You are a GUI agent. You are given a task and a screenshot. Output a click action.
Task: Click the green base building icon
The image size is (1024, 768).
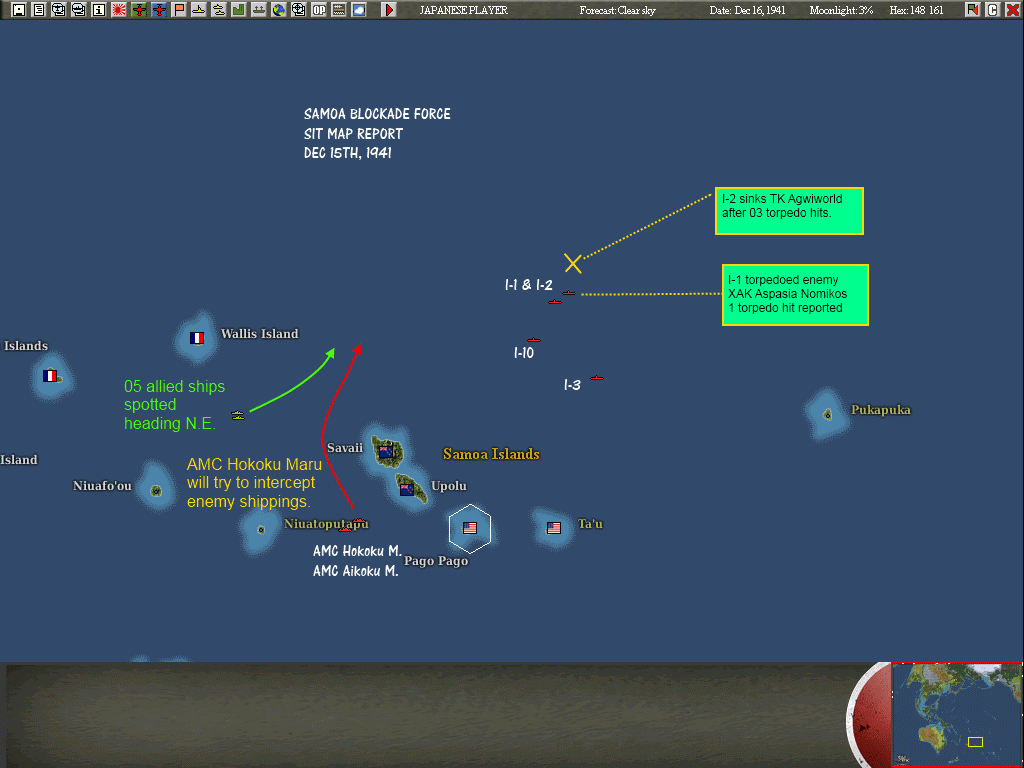238,10
